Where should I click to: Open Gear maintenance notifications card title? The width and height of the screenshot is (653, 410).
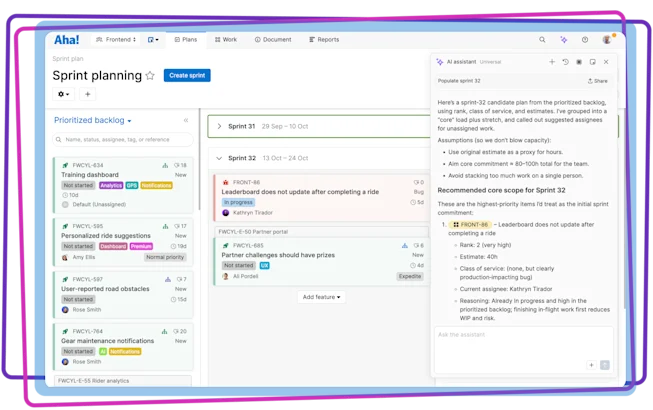107,341
